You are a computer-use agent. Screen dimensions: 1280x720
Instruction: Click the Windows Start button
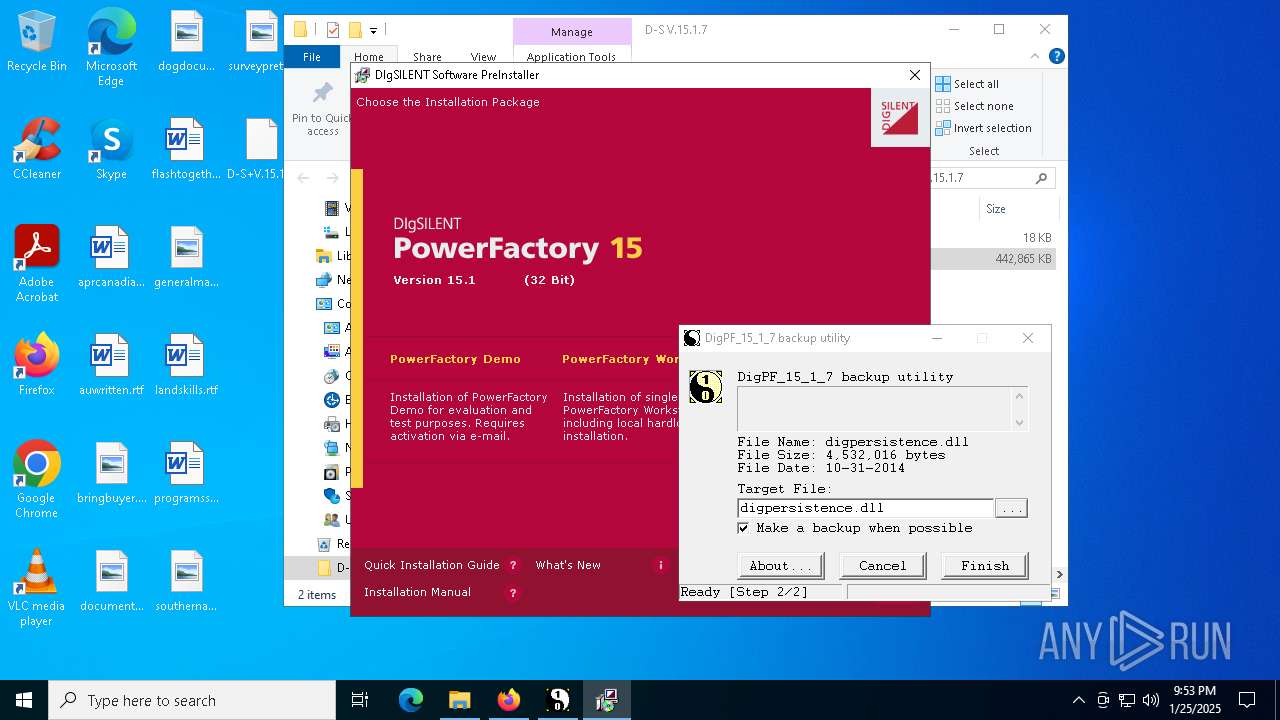[24, 700]
